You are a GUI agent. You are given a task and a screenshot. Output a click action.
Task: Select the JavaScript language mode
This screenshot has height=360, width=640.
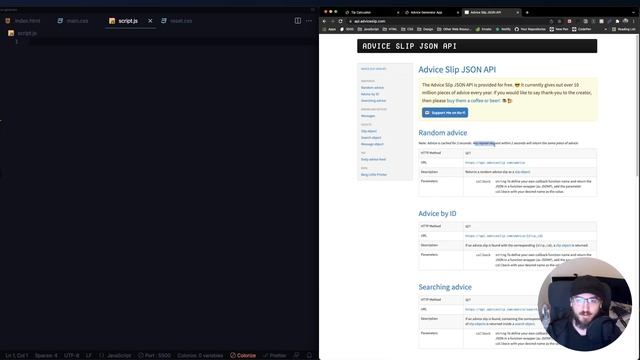click(x=115, y=356)
